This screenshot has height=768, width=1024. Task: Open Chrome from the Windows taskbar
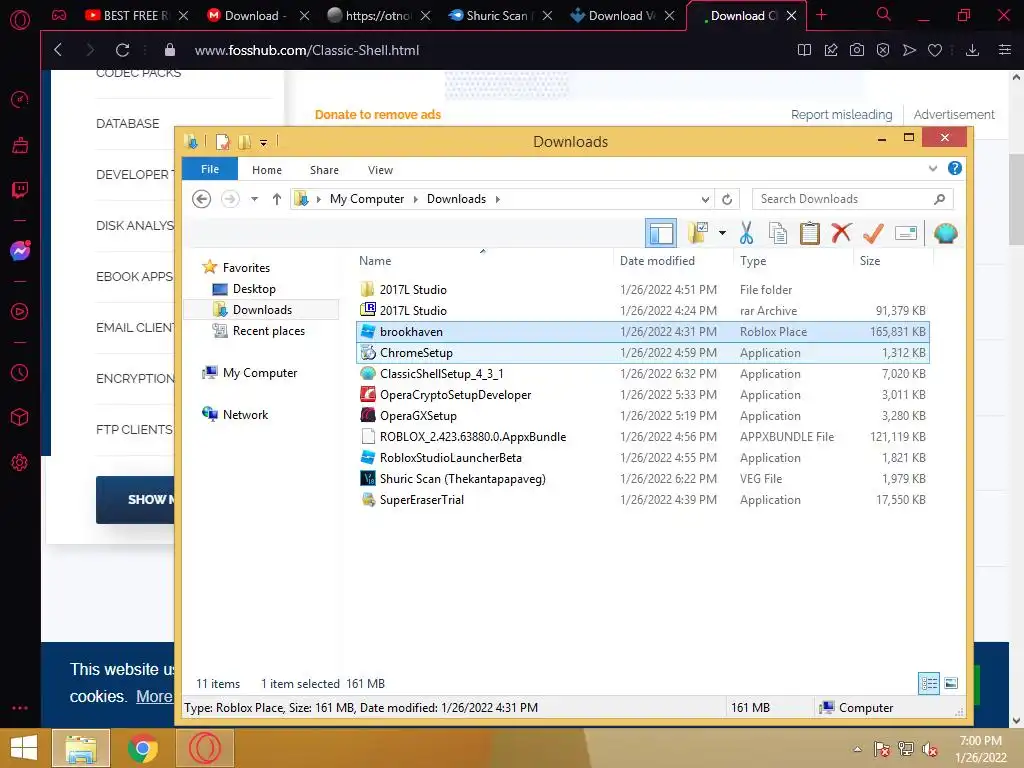tap(142, 748)
